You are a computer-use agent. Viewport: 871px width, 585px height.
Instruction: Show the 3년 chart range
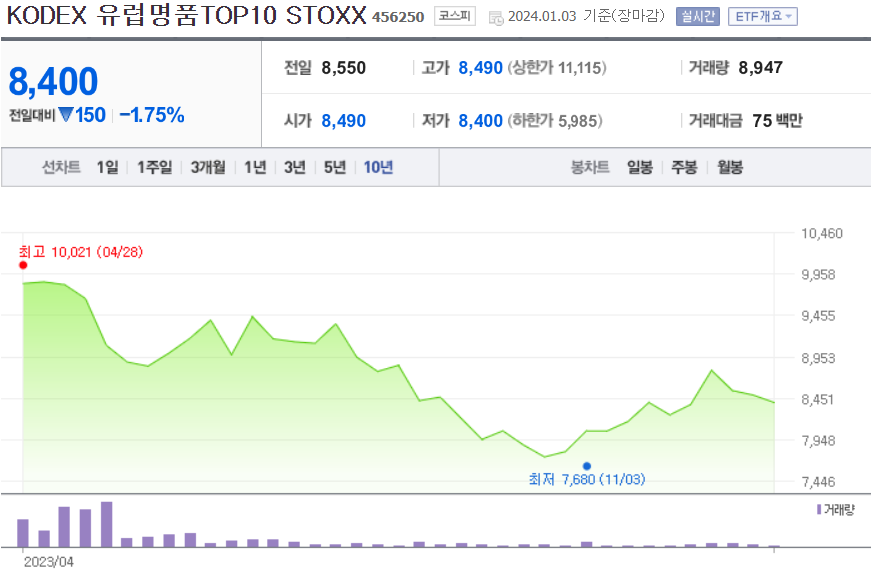pos(295,167)
